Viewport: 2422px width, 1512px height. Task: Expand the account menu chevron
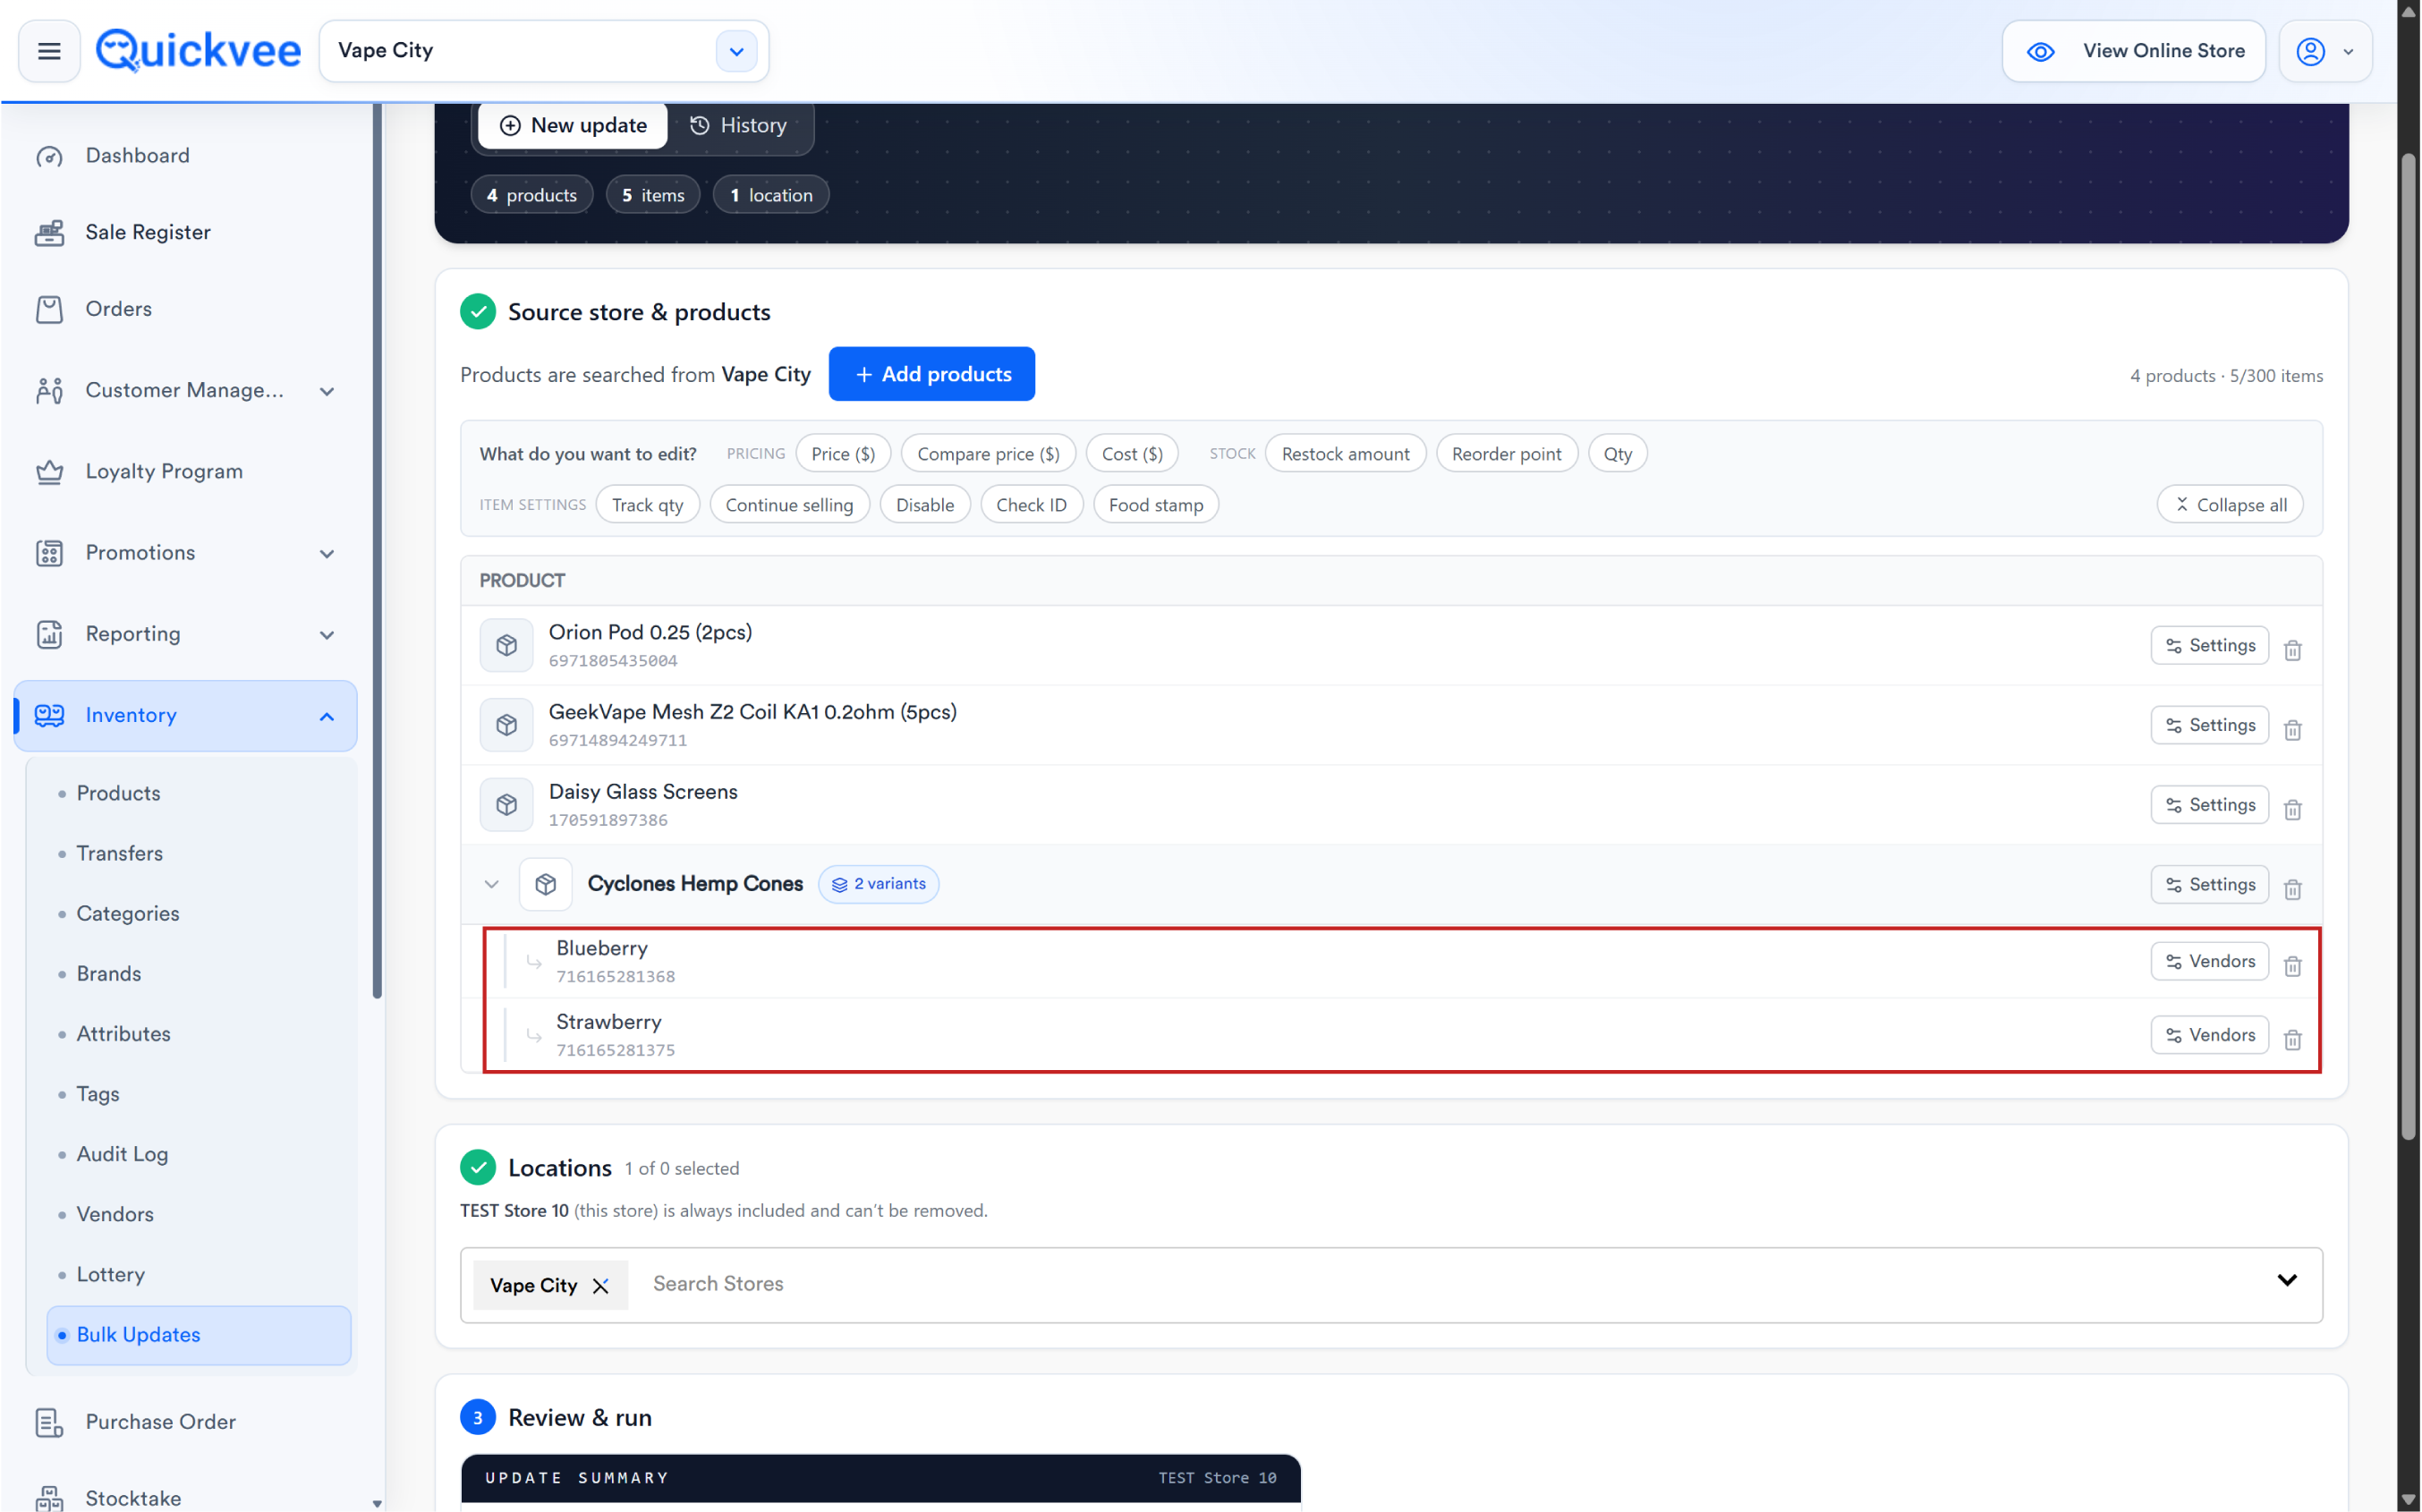coord(2348,52)
